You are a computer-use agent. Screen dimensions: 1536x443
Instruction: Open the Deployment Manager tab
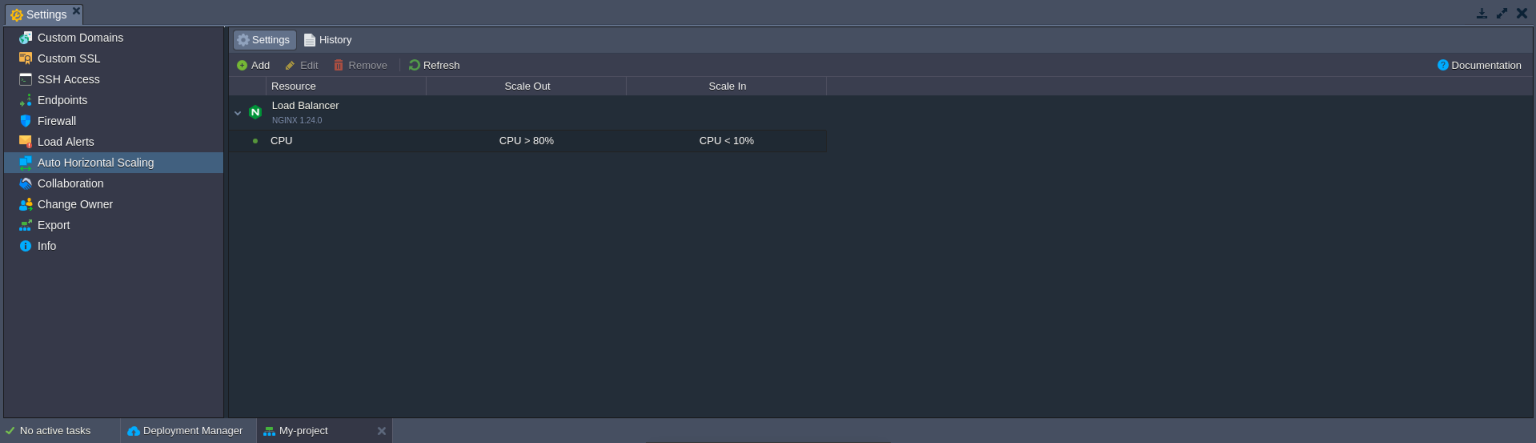click(187, 431)
